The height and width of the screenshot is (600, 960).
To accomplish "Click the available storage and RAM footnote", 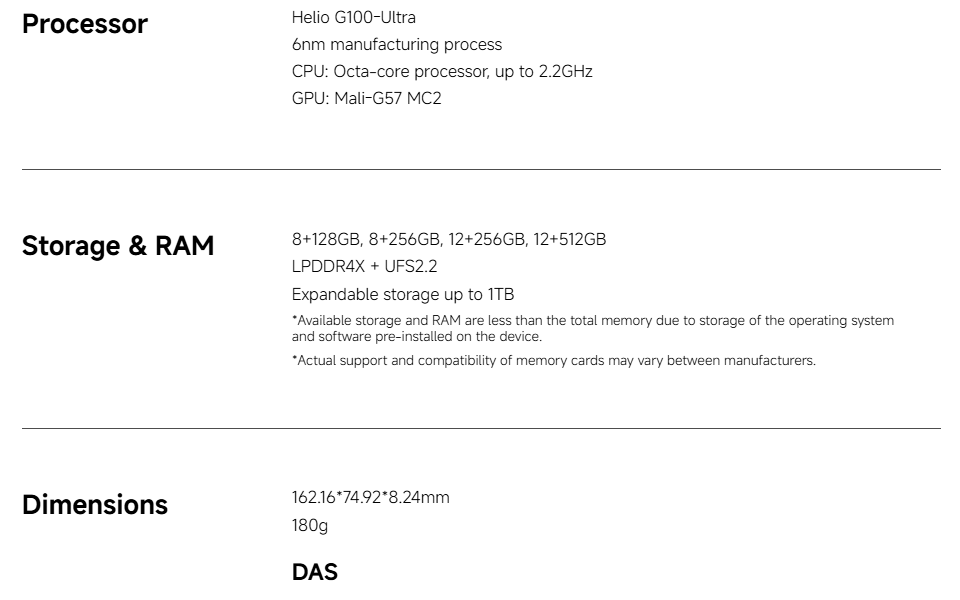I will pos(592,328).
